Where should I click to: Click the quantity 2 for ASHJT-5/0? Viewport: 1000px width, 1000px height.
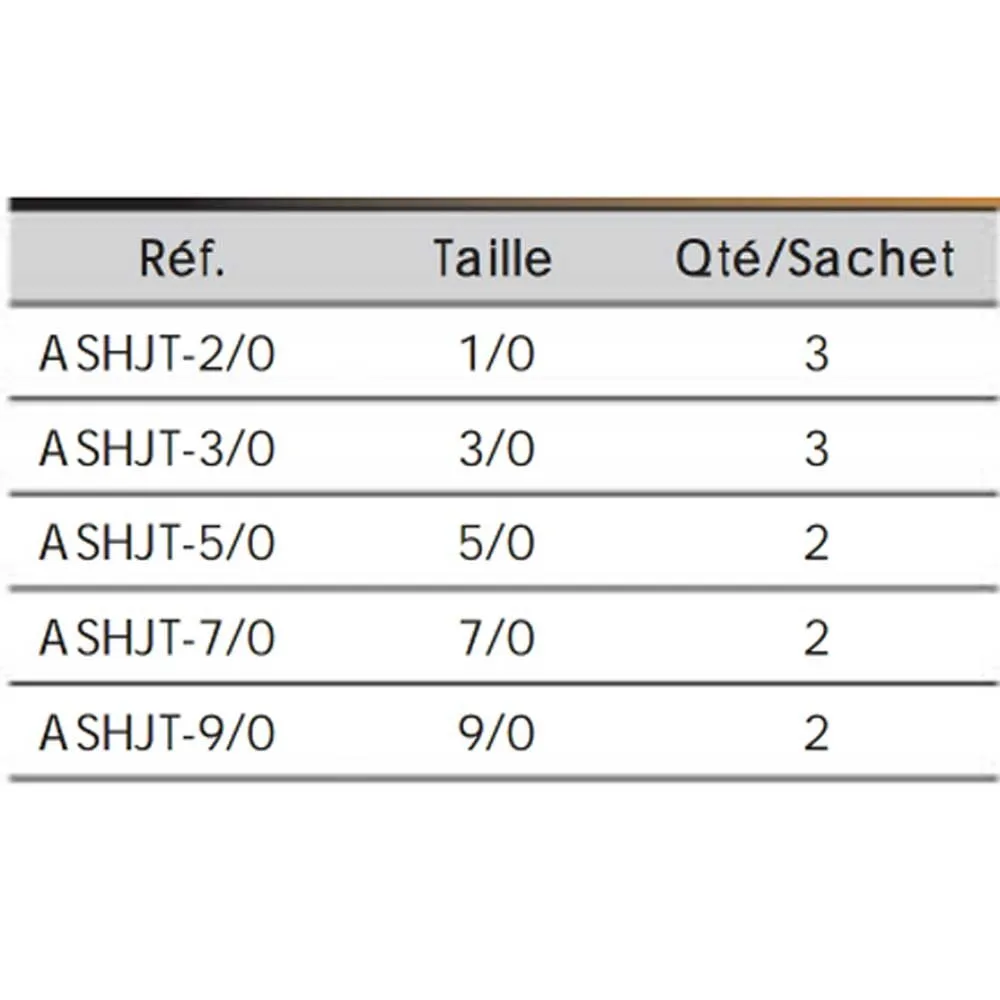817,545
